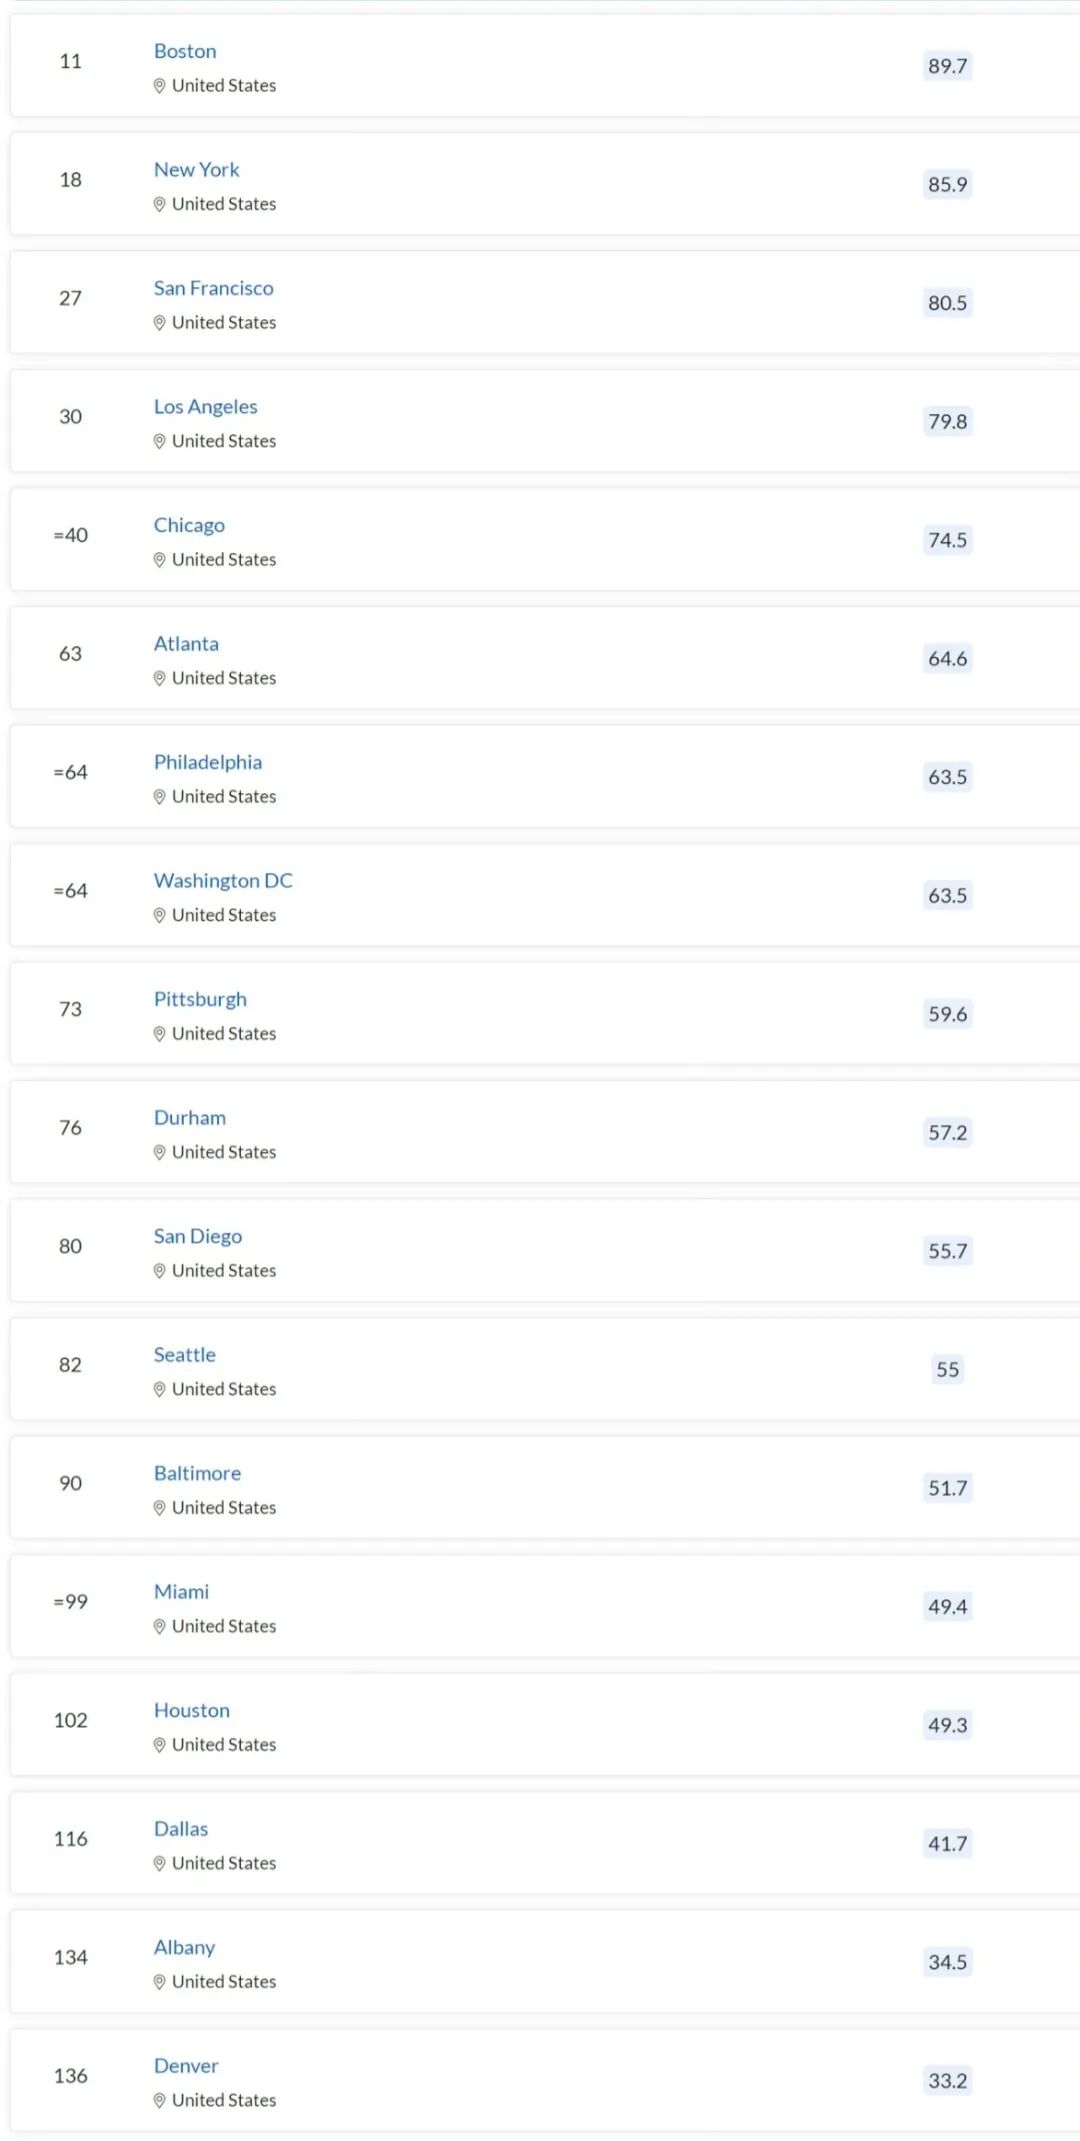Click the location pin under Pittsburgh

(159, 1034)
